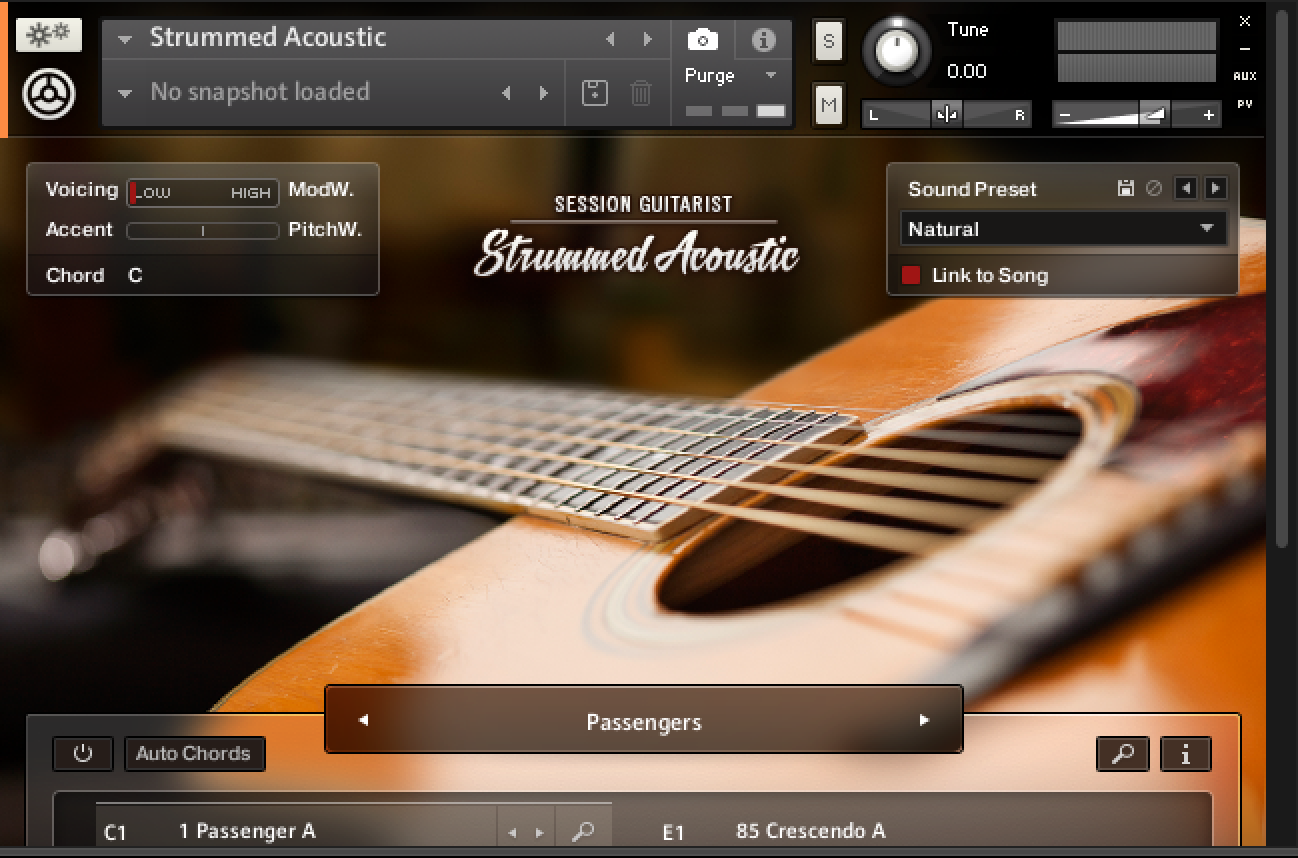
Task: Click the magnifier inside the Passenger A slot
Action: tap(583, 831)
